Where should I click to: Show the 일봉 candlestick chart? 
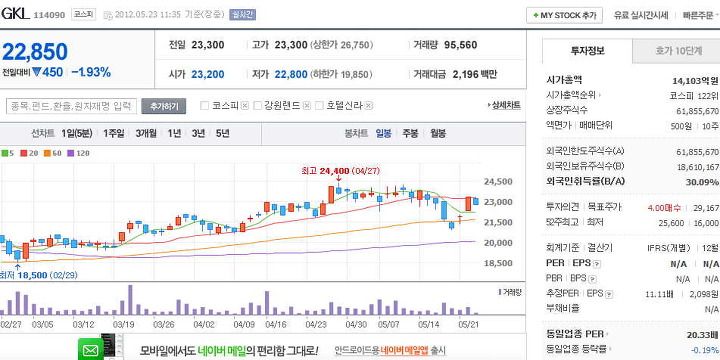pos(383,134)
